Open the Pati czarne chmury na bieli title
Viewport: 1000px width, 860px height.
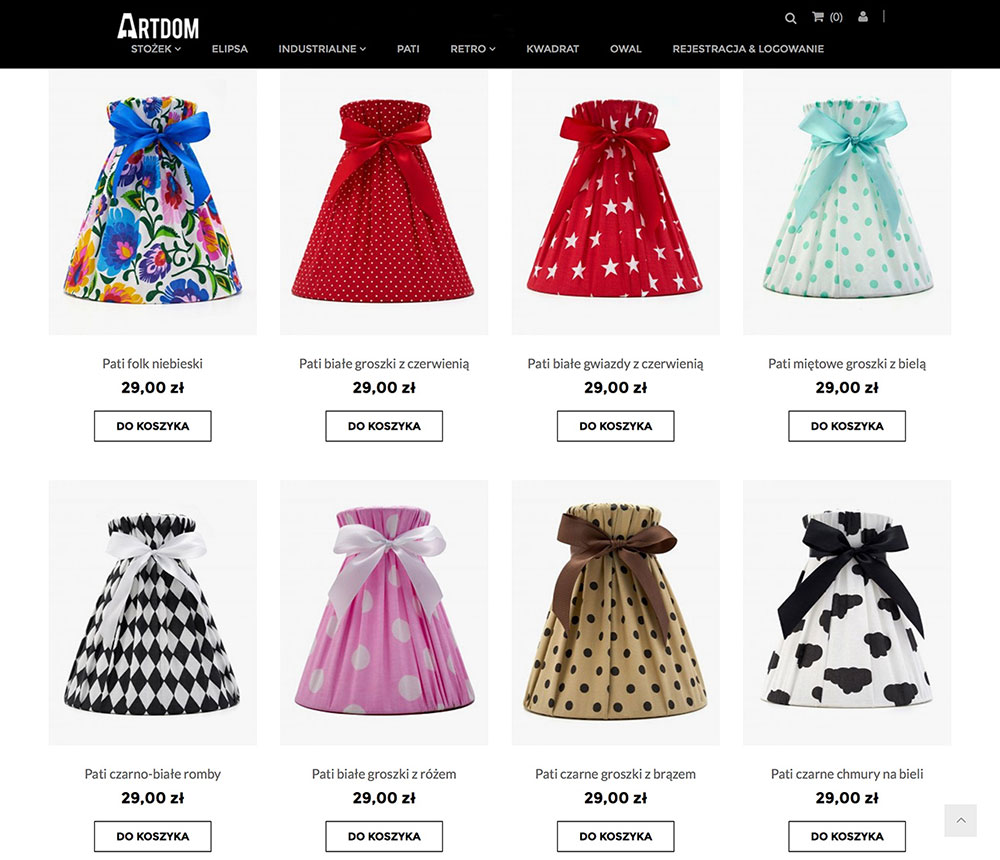tap(847, 774)
